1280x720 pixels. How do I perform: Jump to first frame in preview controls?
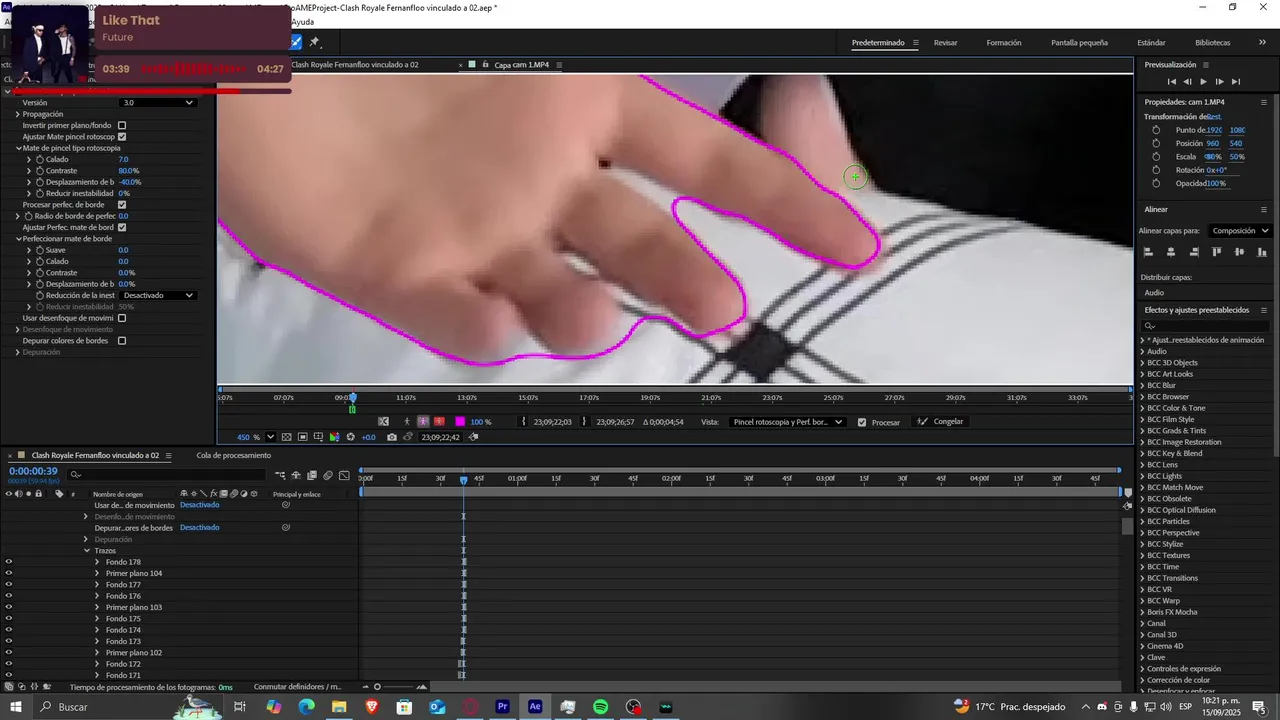[x=1172, y=81]
